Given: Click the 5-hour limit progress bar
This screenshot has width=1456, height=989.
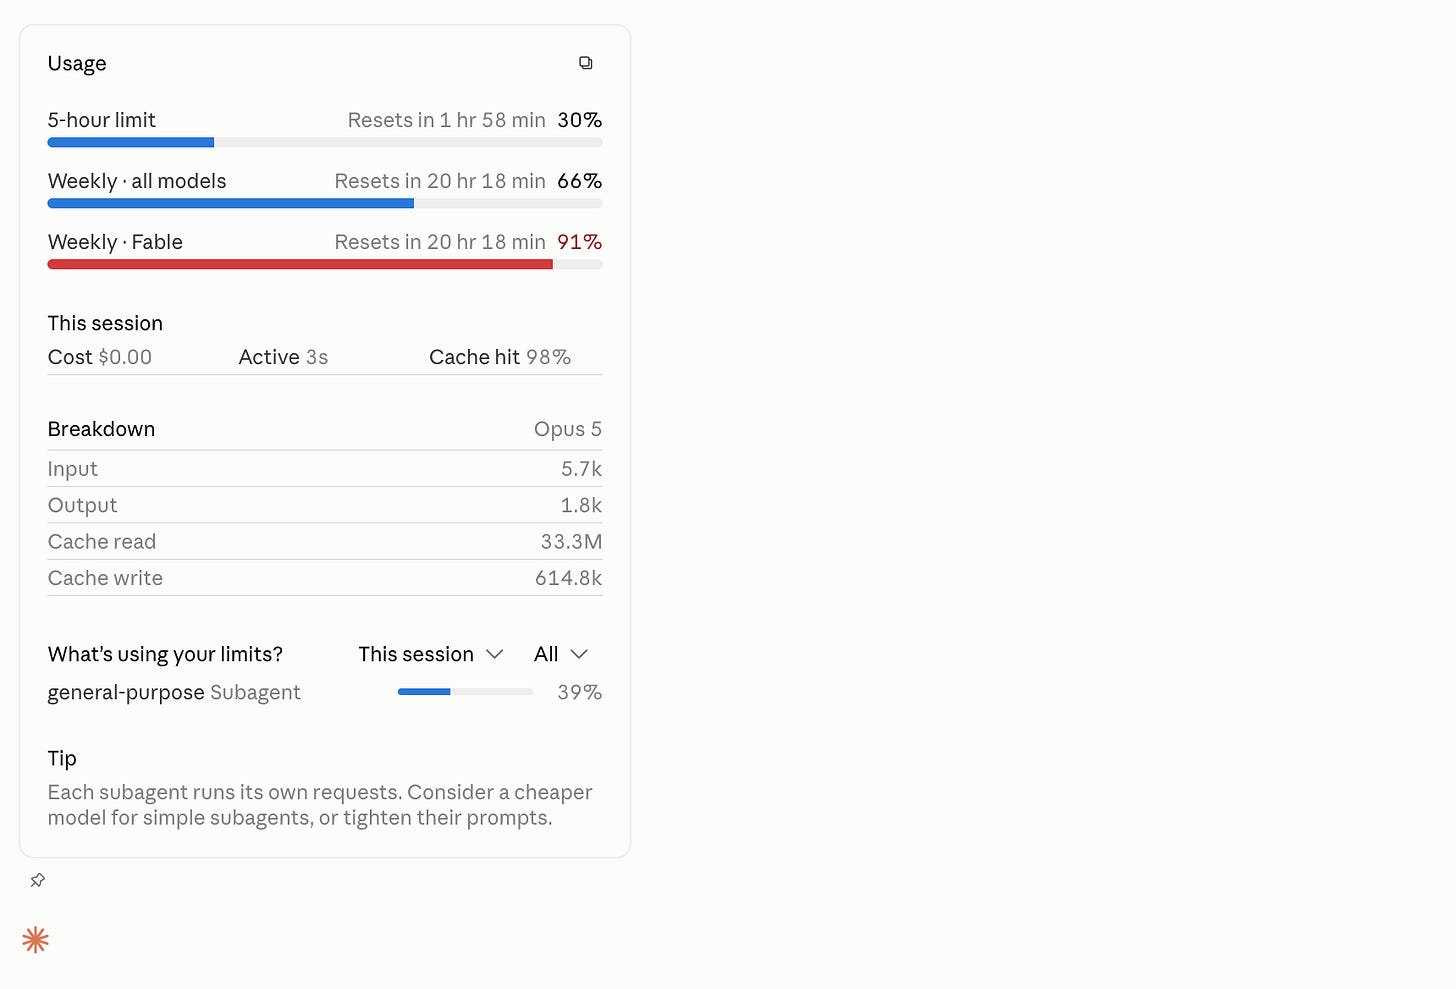Looking at the screenshot, I should [x=325, y=142].
